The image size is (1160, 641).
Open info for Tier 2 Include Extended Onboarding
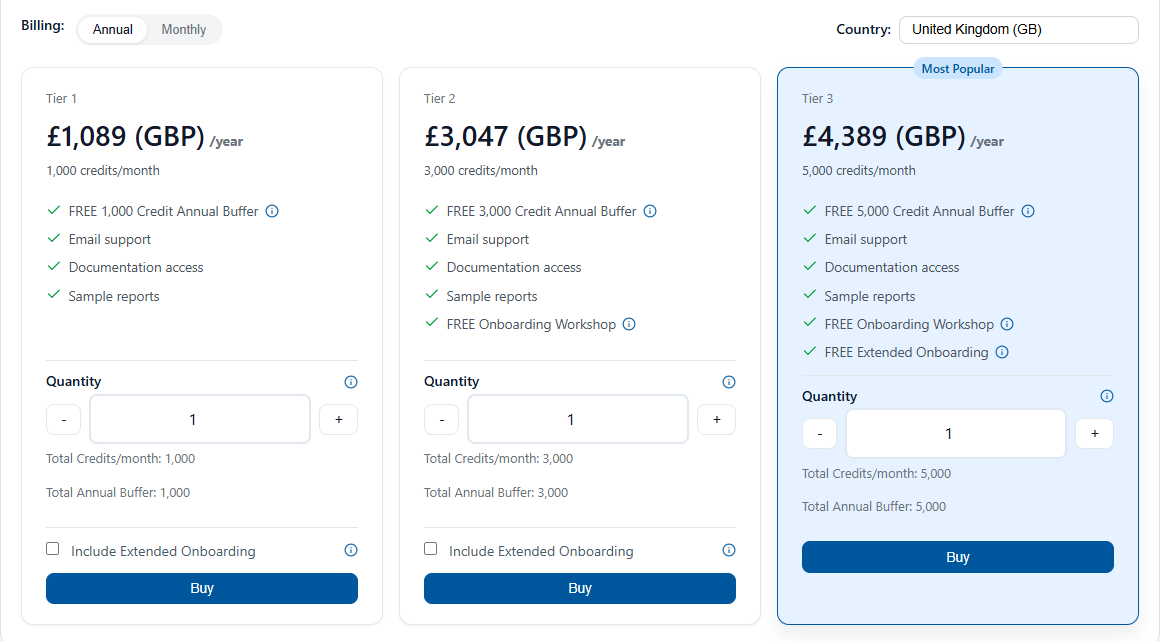click(x=729, y=550)
